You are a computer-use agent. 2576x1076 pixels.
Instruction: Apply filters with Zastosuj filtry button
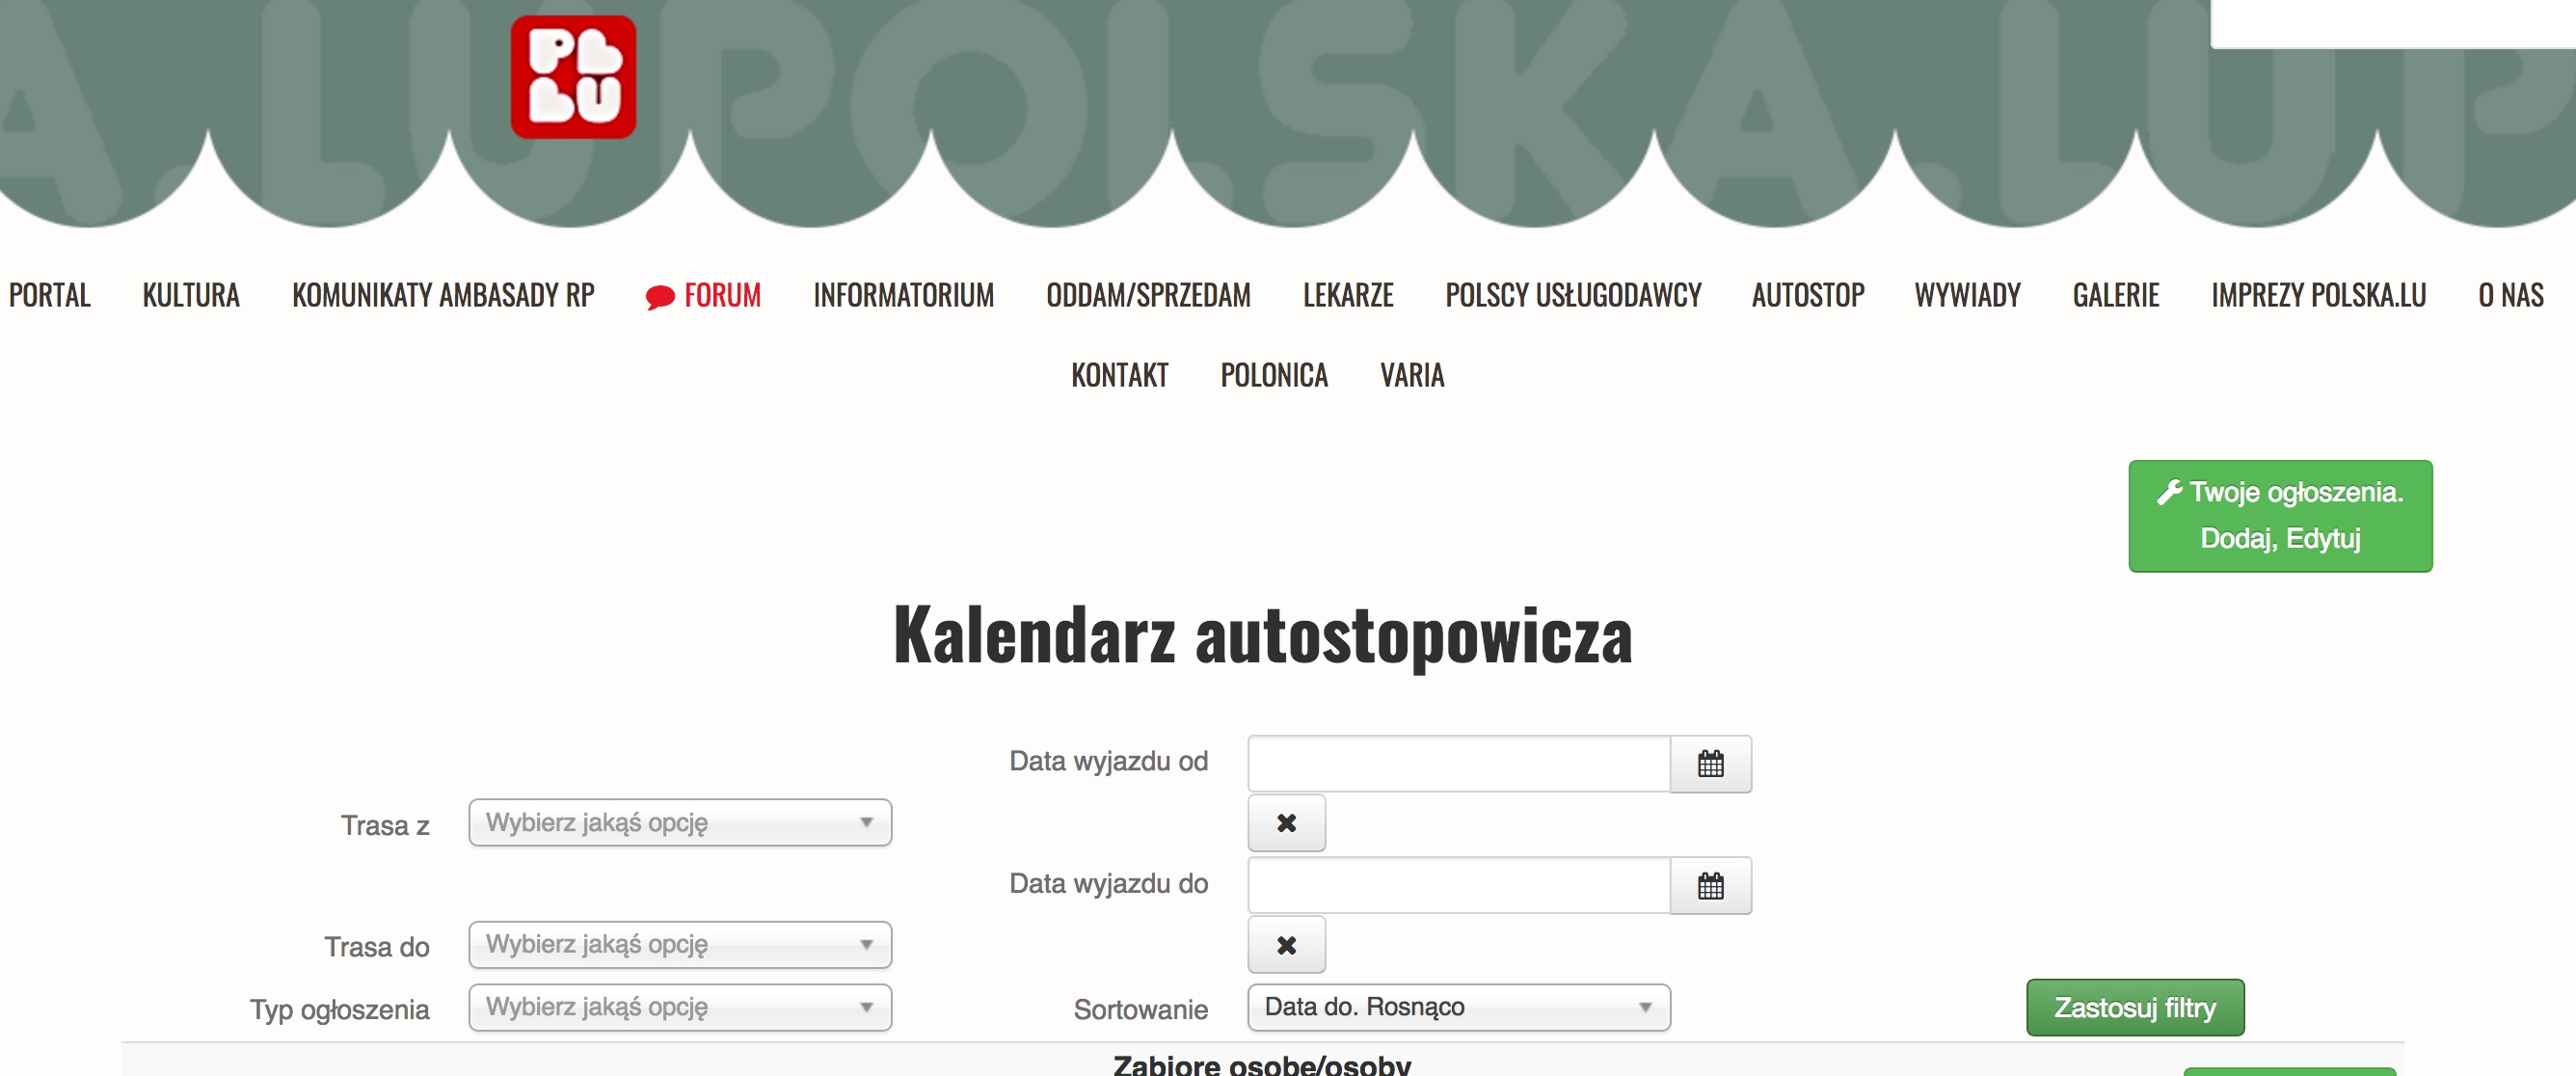tap(2135, 1007)
